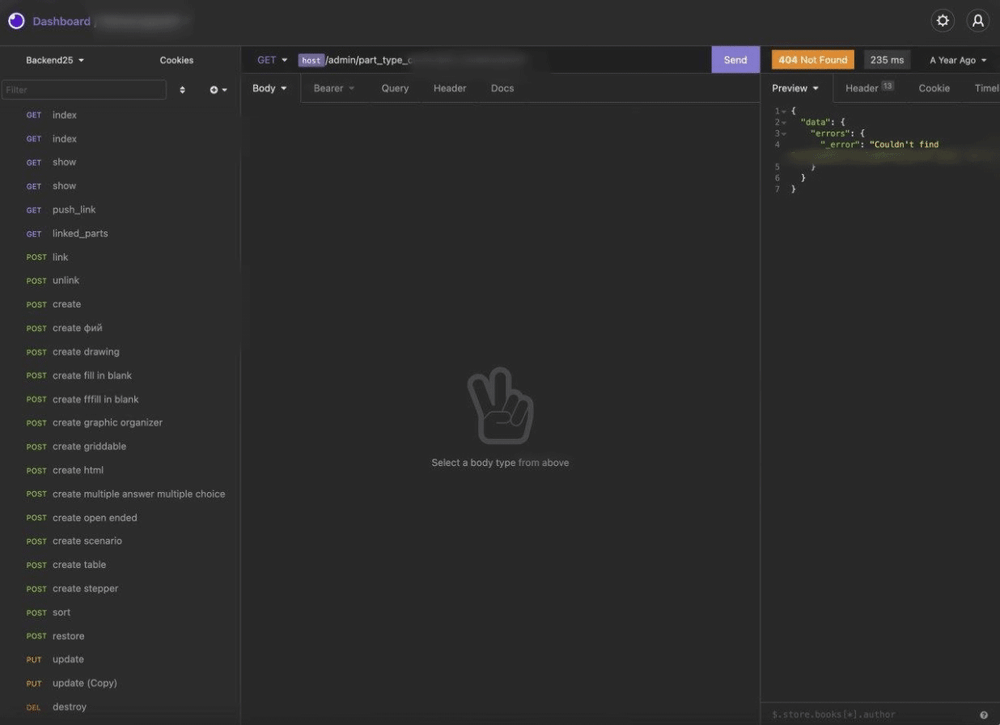The height and width of the screenshot is (725, 1000).
Task: Open settings via the gear icon
Action: click(942, 21)
